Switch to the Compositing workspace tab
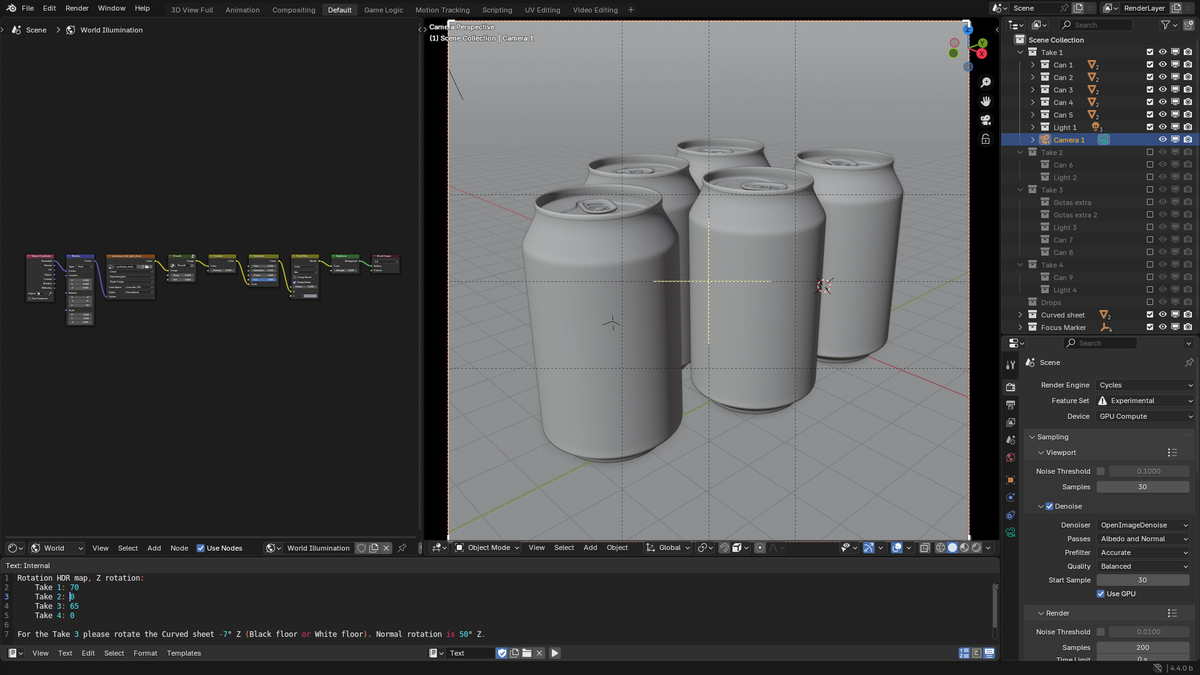The image size is (1200, 675). pos(294,9)
